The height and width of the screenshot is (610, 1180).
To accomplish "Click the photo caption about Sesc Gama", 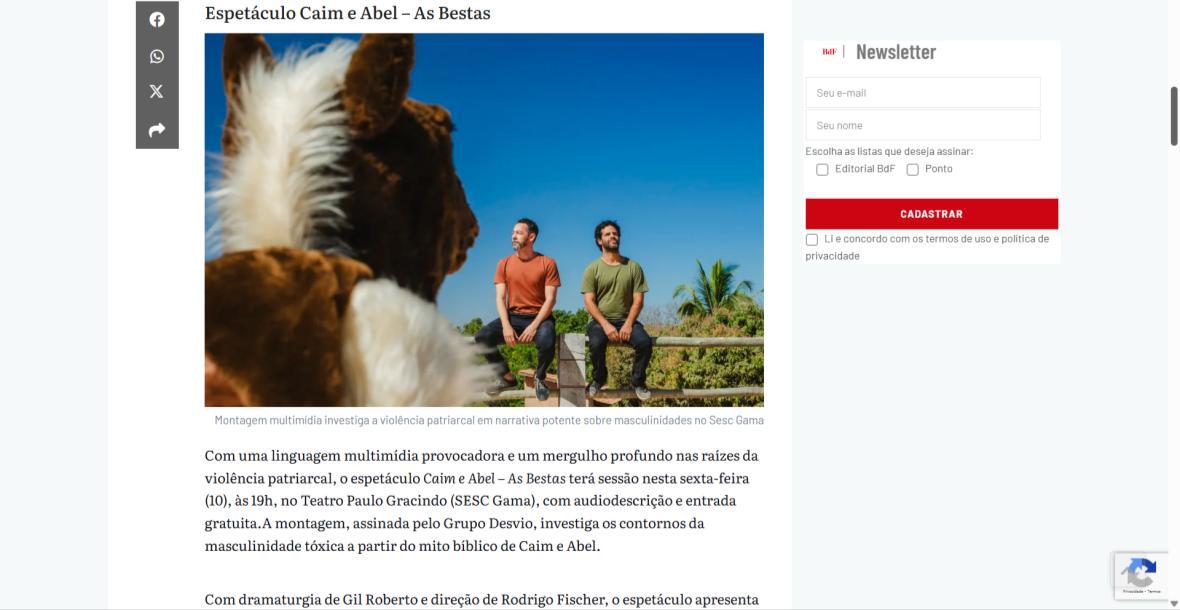I will (489, 420).
